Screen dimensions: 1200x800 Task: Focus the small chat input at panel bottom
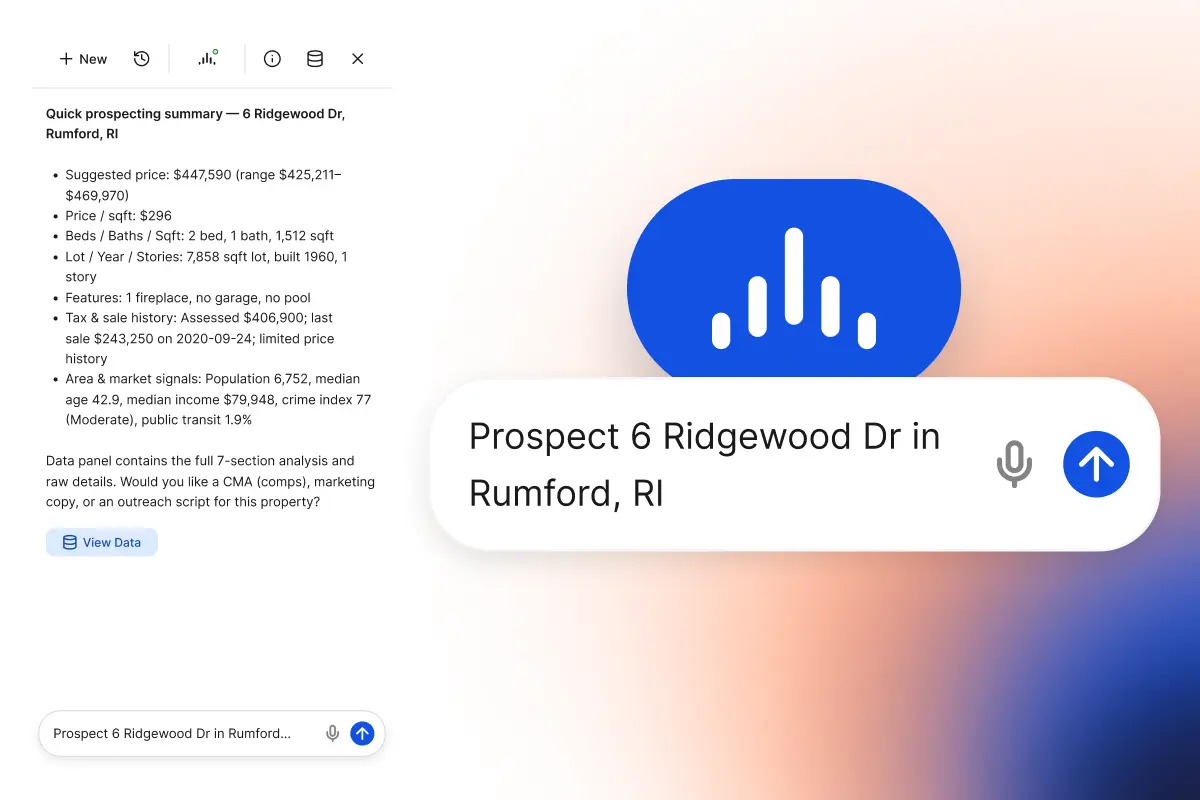pyautogui.click(x=180, y=734)
